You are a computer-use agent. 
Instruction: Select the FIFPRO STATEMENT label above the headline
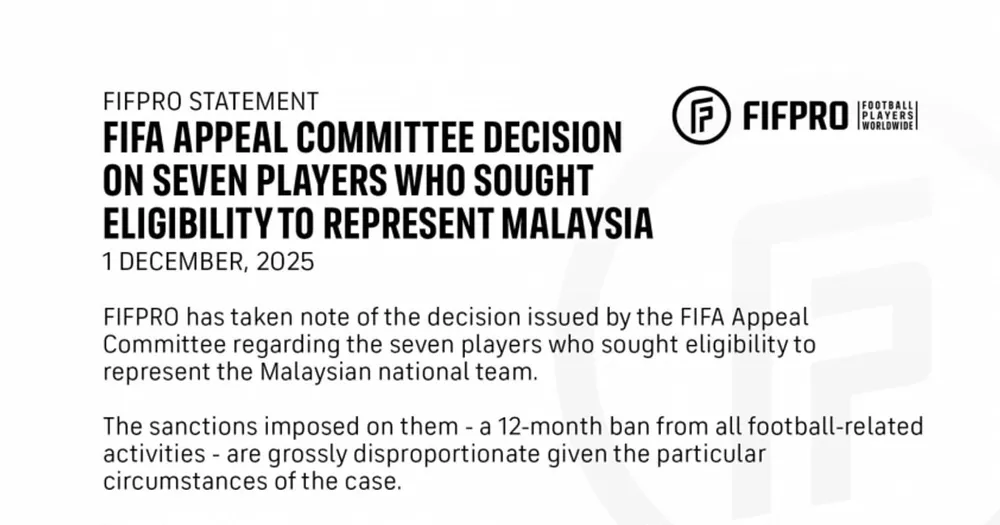[x=211, y=101]
